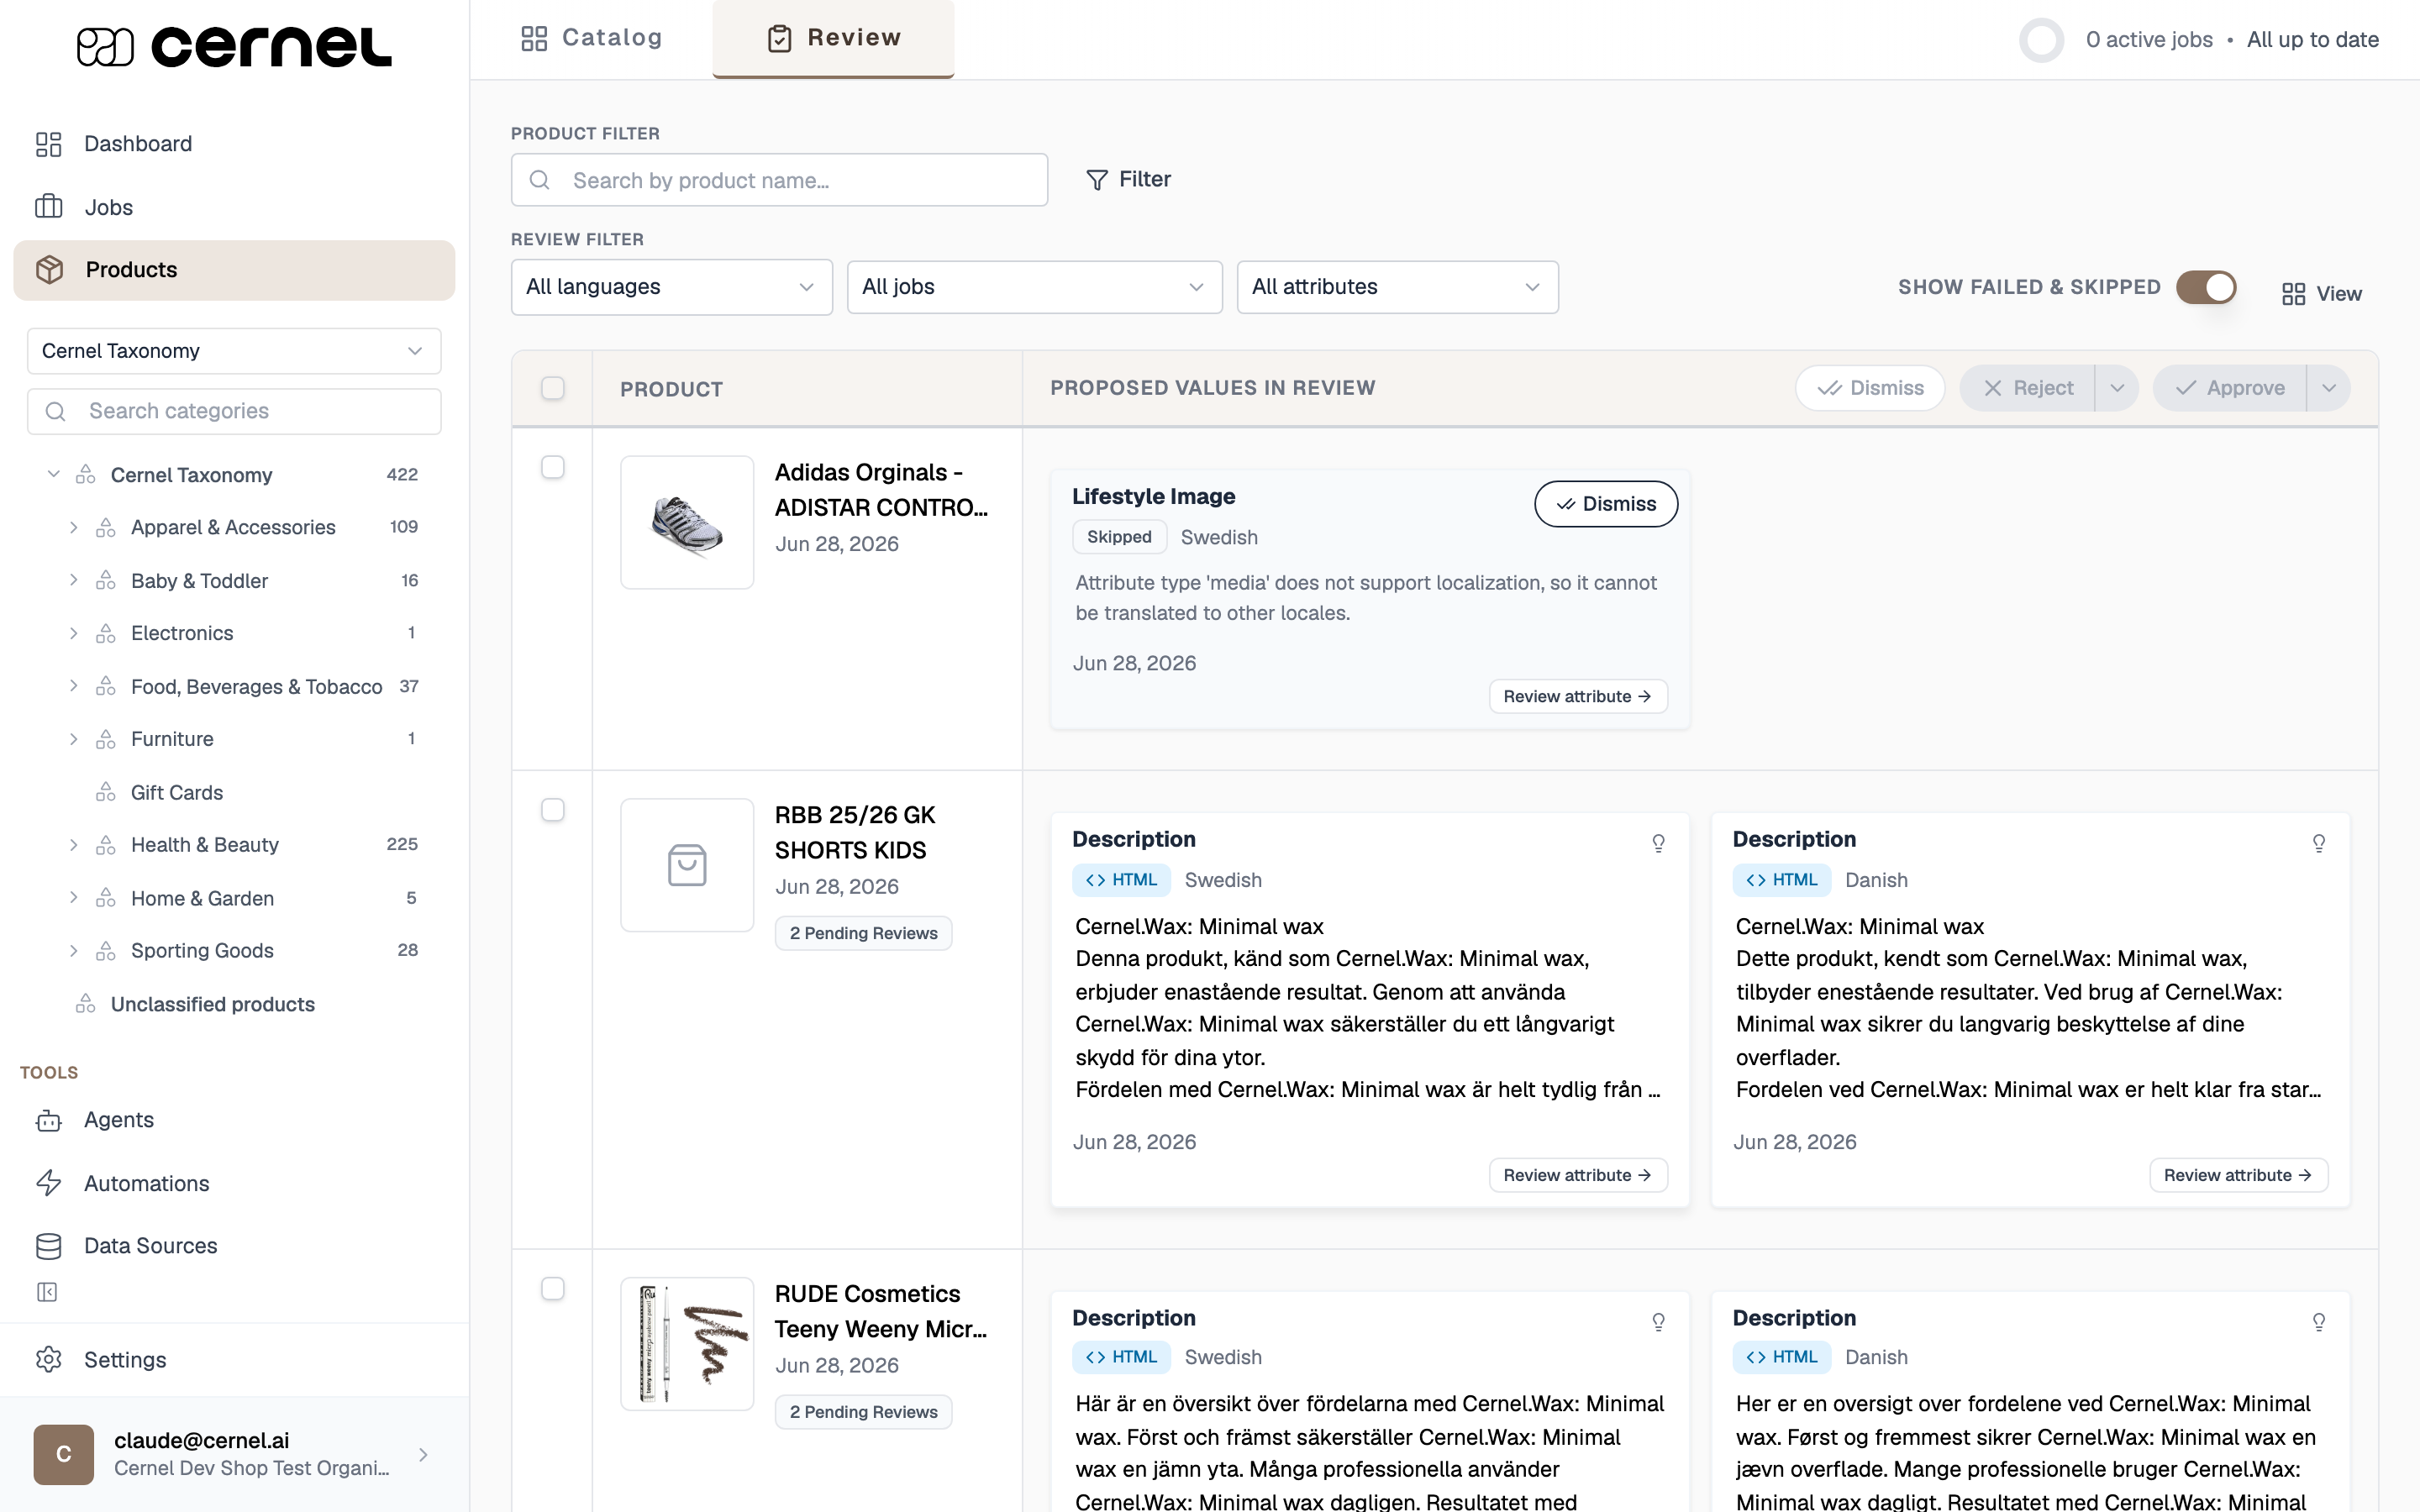The image size is (2420, 1512).
Task: Click the header Approve button
Action: click(2229, 388)
